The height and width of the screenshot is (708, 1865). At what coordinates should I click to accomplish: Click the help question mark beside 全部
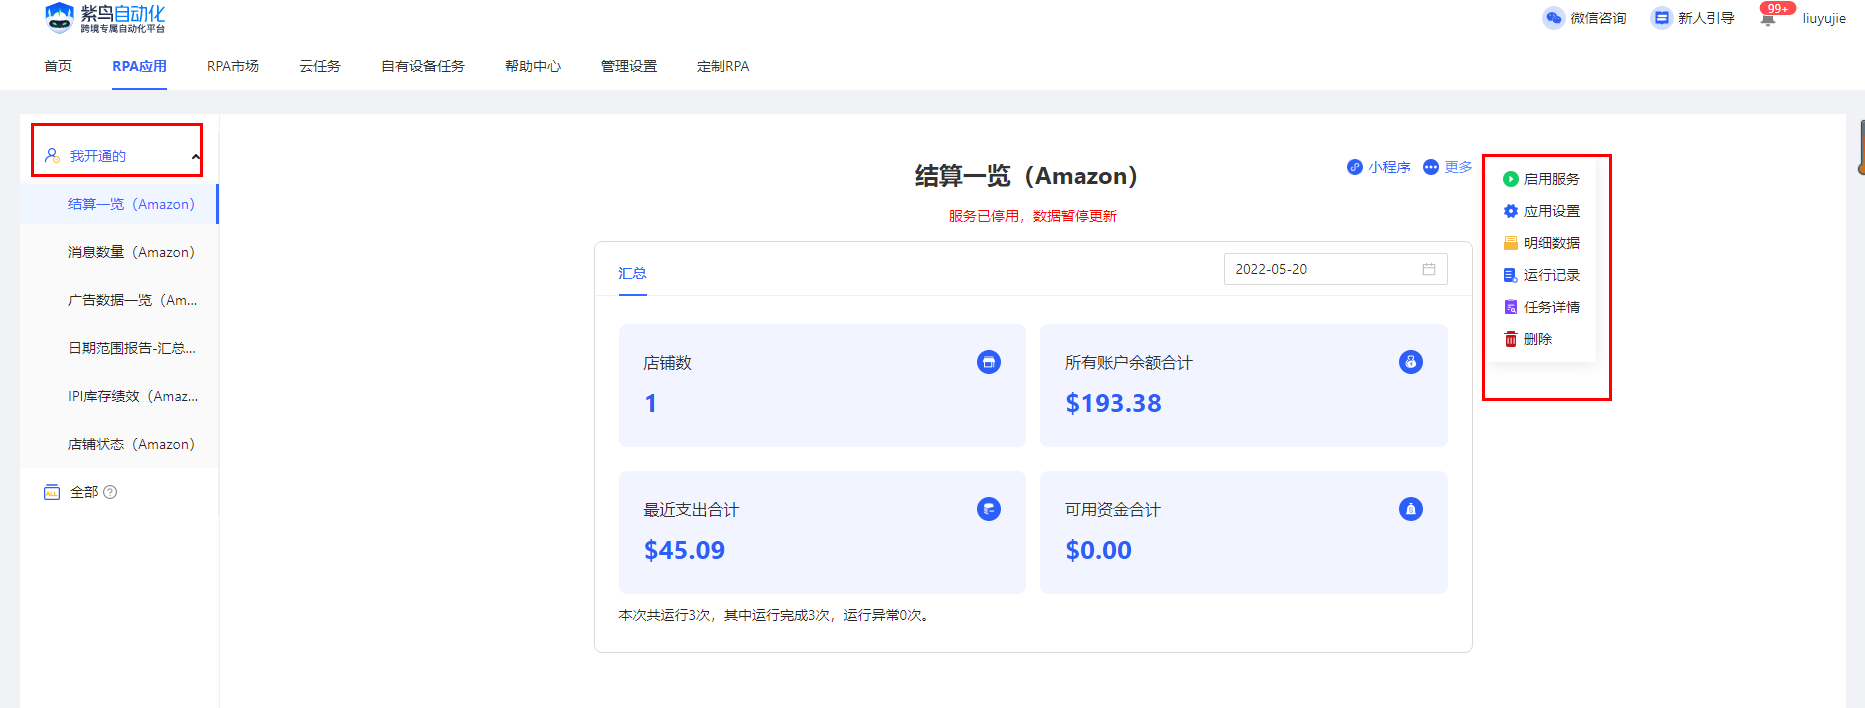110,492
